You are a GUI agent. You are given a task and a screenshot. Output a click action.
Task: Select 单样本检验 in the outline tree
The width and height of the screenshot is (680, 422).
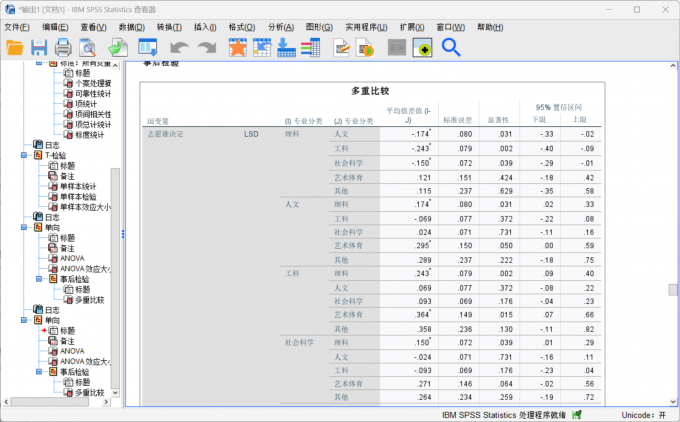click(x=79, y=197)
